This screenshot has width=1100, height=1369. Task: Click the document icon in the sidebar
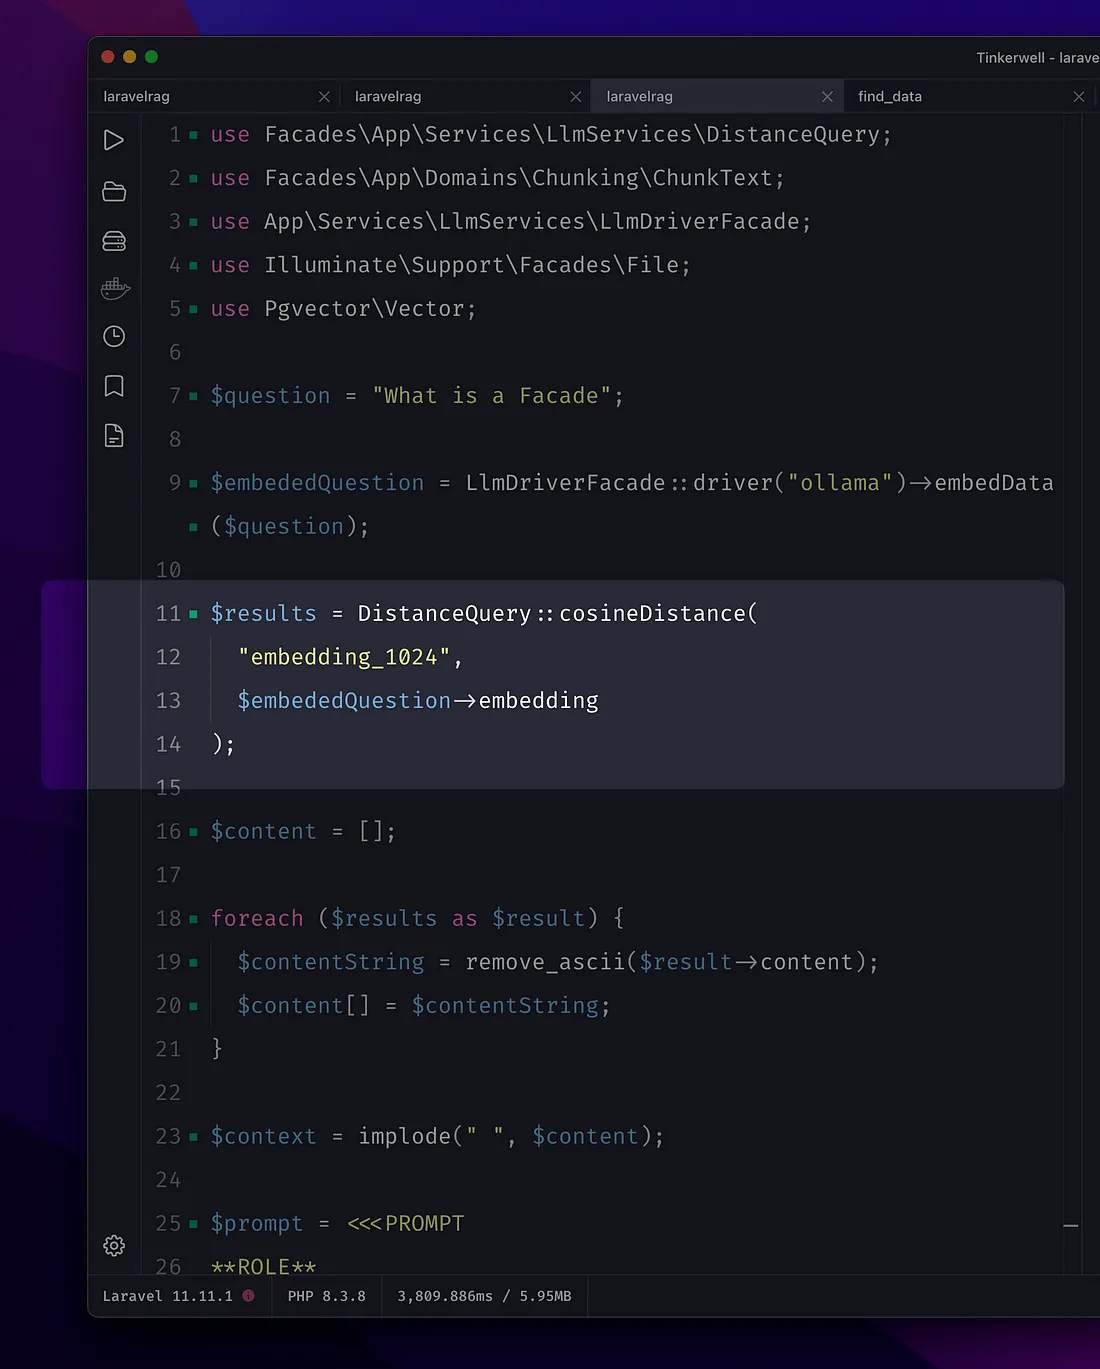(x=114, y=435)
